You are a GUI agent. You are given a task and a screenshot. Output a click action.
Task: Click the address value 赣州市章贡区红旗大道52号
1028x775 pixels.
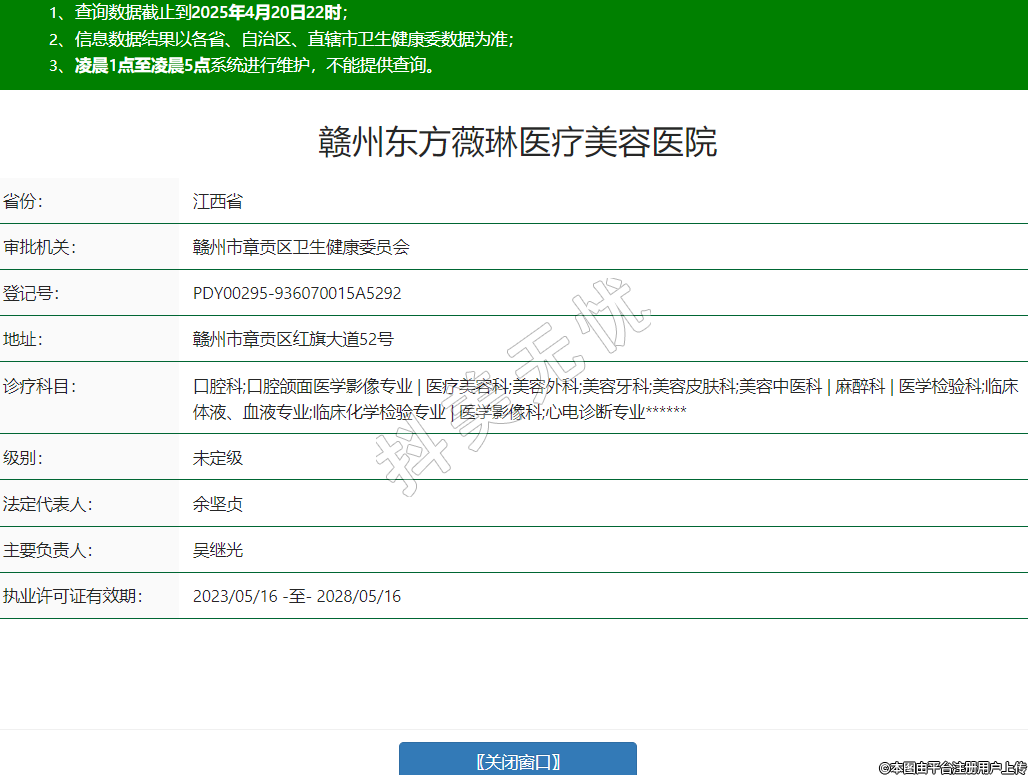click(x=293, y=339)
